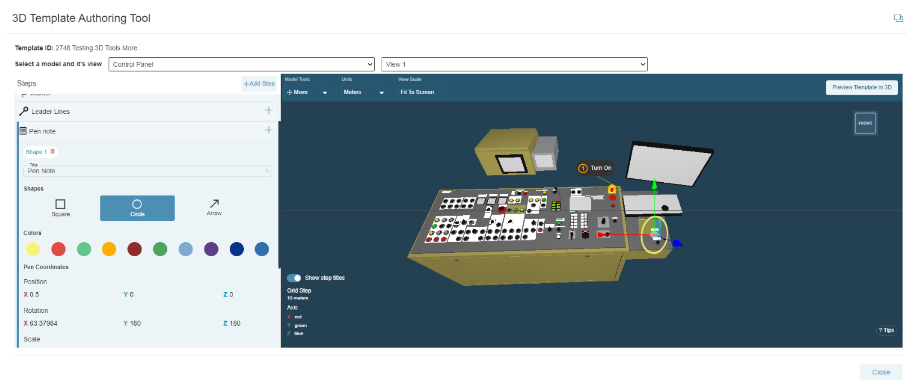921x385 pixels.
Task: Edit Position X value 0.5
Action: [x=35, y=294]
